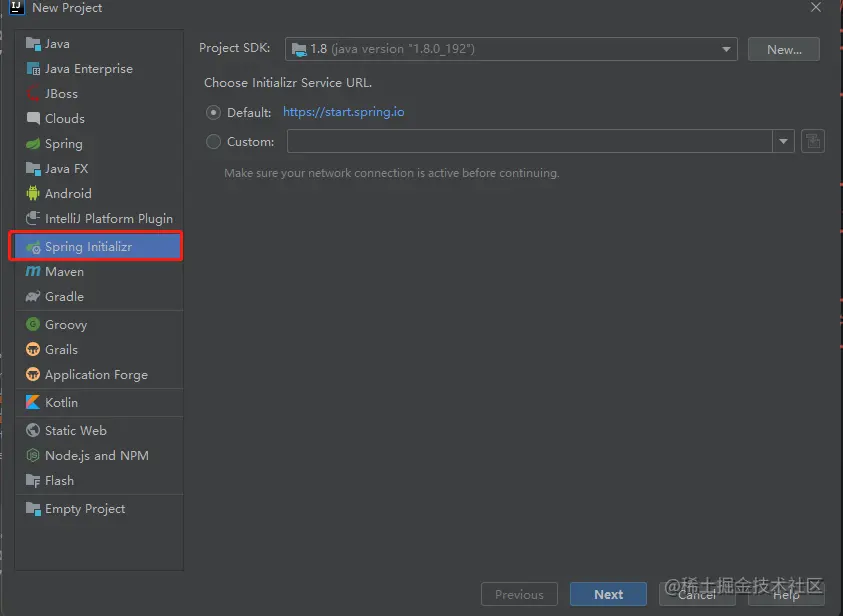Choose Java project type

coord(99,44)
